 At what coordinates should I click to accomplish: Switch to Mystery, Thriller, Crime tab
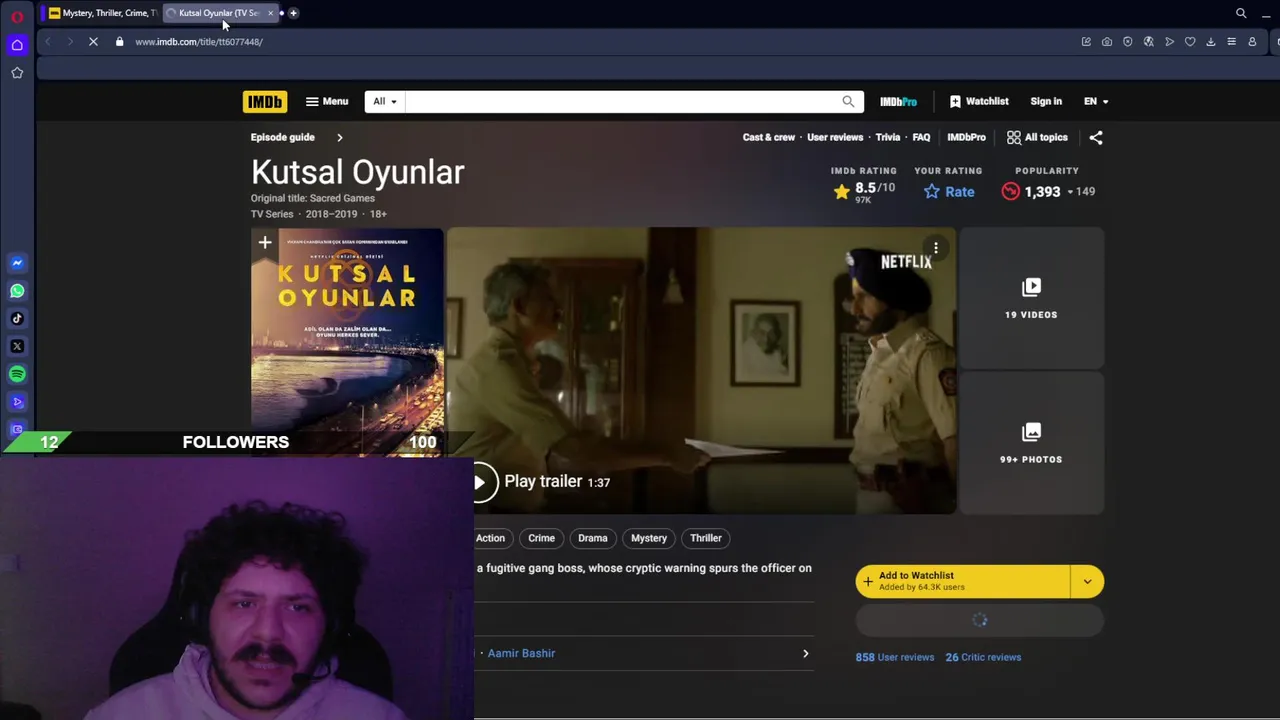click(102, 13)
